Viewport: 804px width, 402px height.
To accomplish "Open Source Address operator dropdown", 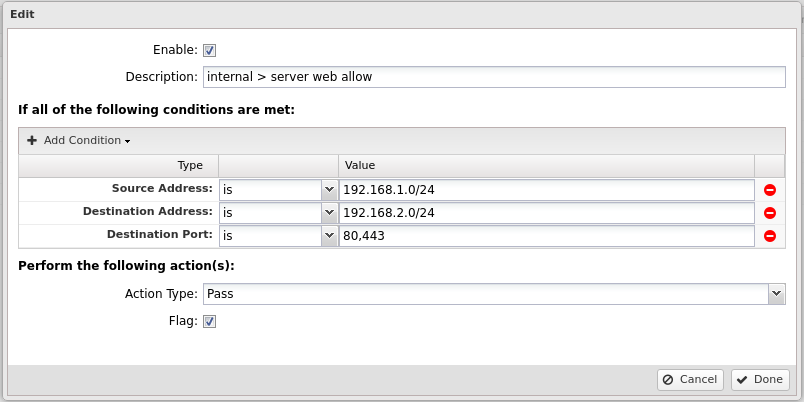I will tap(329, 190).
